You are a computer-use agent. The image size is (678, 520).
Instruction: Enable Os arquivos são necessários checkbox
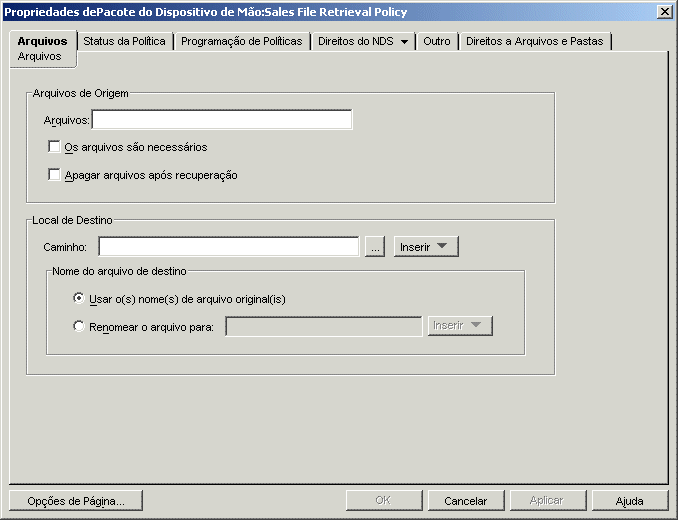pyautogui.click(x=54, y=147)
